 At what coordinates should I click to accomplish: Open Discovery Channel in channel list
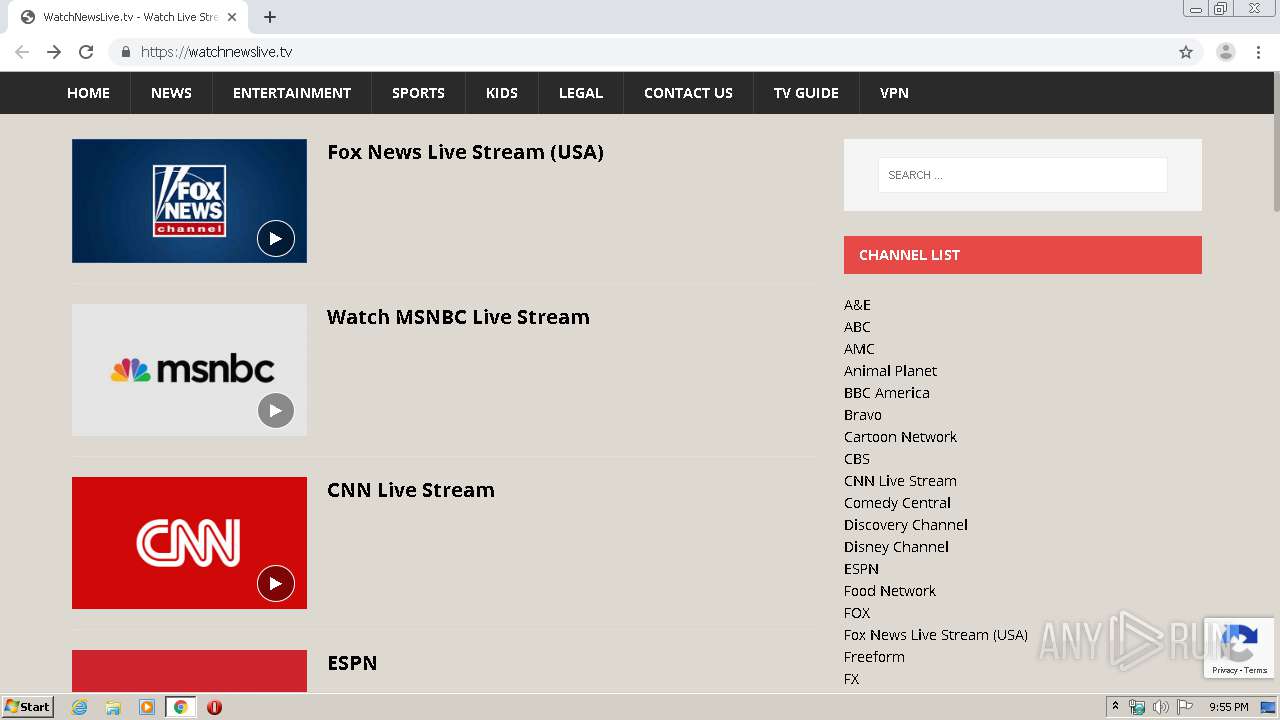click(906, 525)
